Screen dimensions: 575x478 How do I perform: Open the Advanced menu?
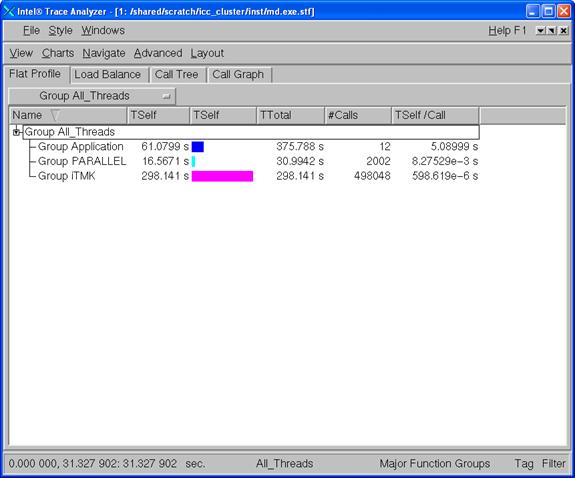pyautogui.click(x=158, y=53)
